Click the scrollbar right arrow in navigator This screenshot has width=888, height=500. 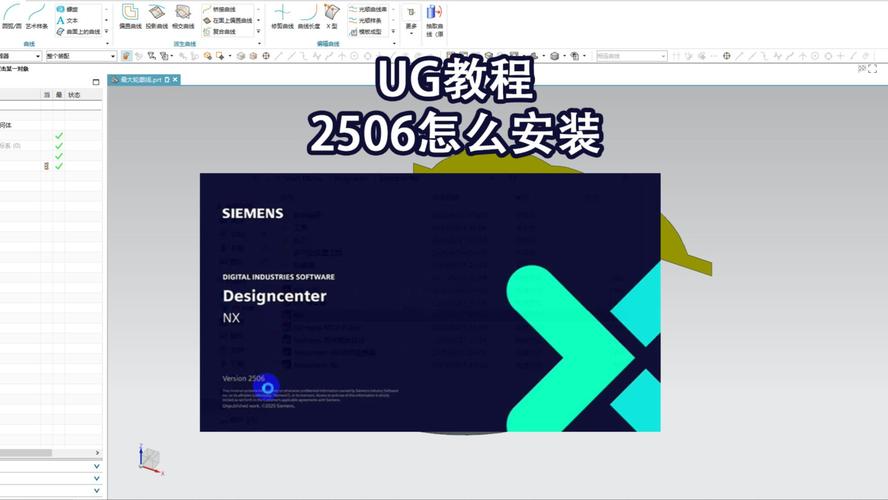tap(97, 453)
